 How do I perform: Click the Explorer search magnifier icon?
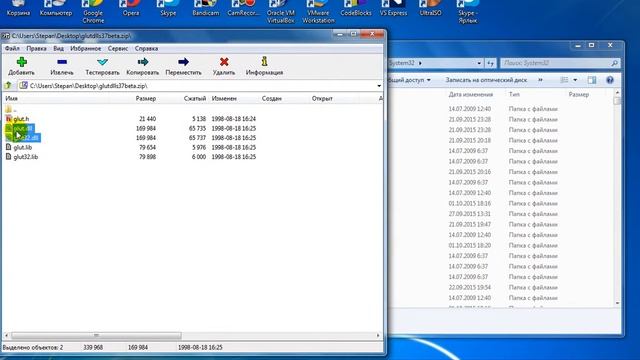pos(614,63)
